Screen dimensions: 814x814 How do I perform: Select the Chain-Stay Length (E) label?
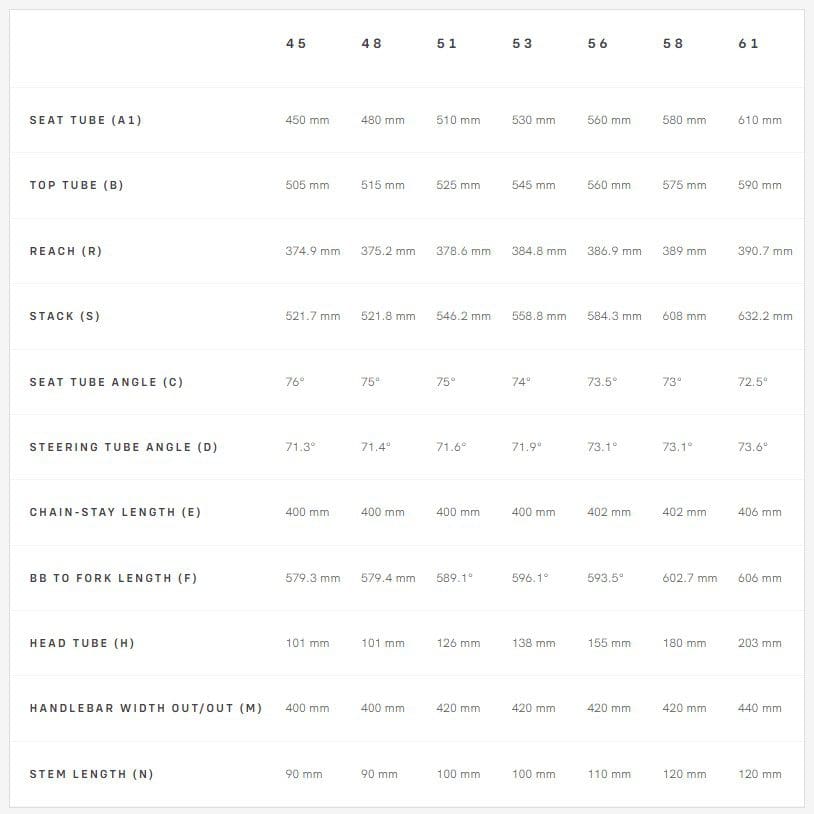click(x=115, y=512)
